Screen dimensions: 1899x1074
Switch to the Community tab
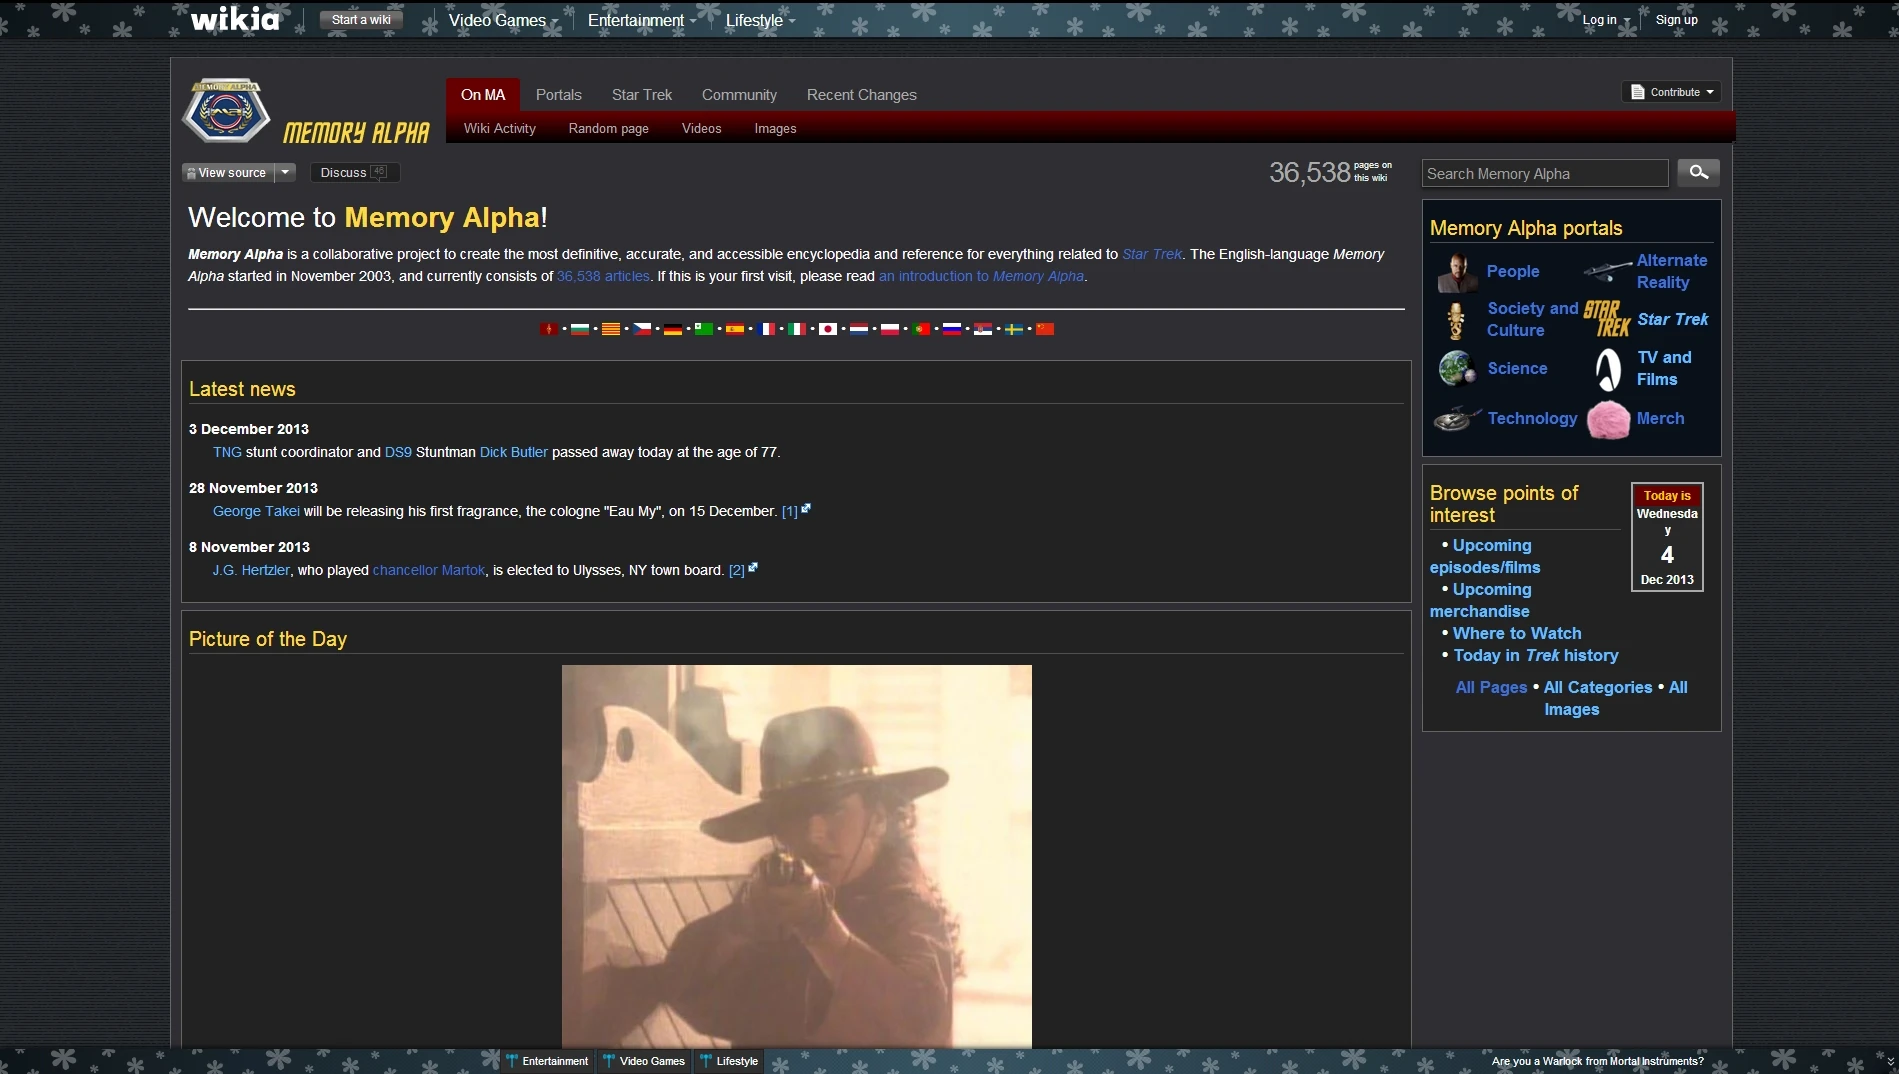(x=739, y=95)
